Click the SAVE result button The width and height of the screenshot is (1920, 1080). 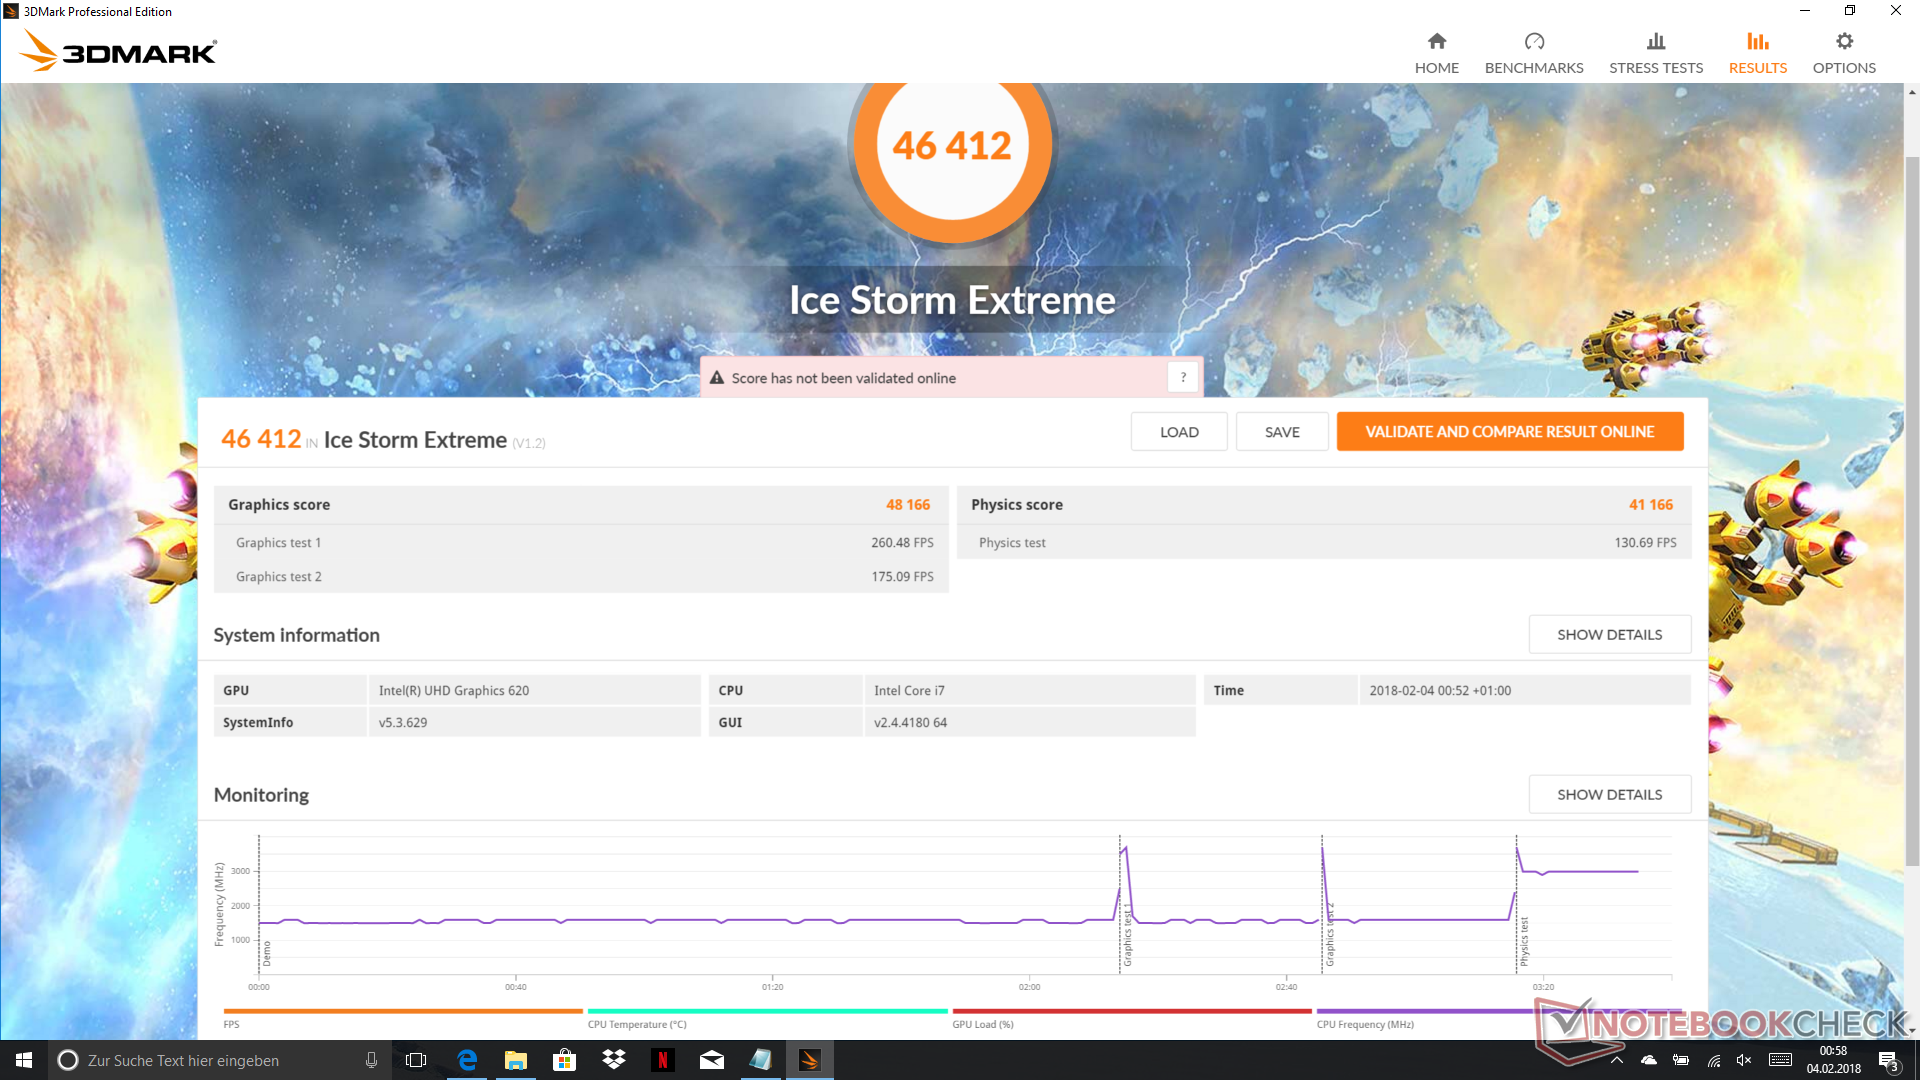1282,432
